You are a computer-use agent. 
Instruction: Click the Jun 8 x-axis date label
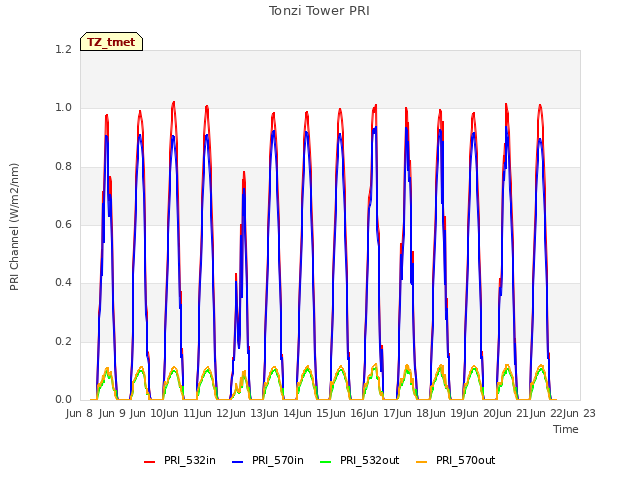pos(79,413)
